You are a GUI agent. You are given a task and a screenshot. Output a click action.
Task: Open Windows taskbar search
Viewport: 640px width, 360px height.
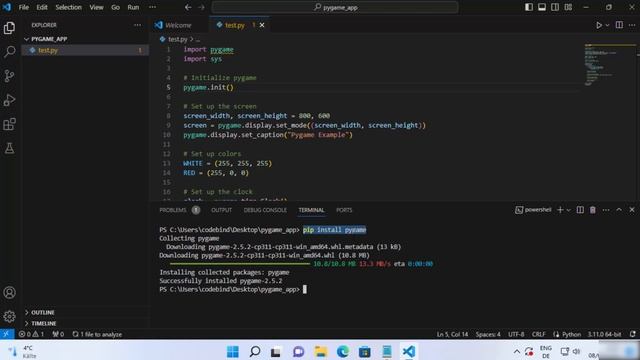(255, 351)
